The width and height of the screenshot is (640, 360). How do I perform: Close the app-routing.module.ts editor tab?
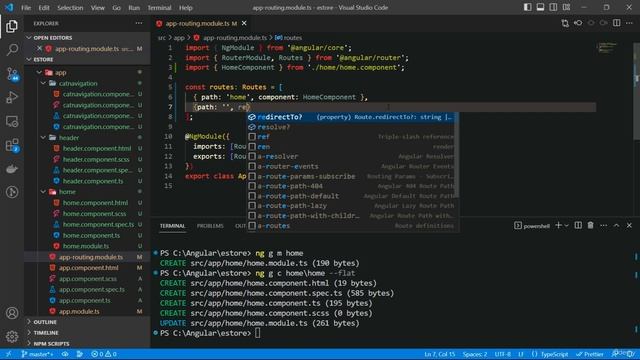(x=244, y=23)
